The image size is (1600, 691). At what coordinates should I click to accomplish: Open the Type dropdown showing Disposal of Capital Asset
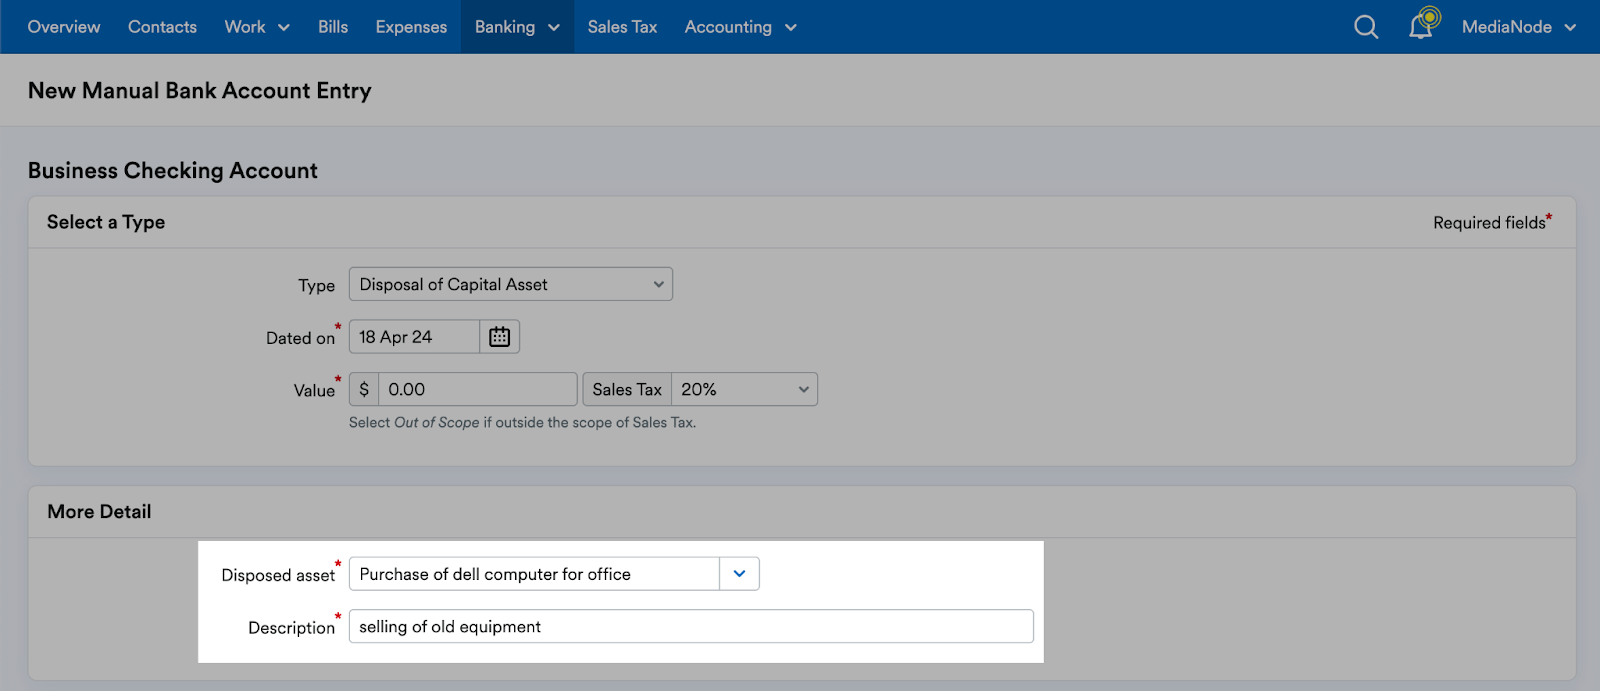tap(510, 284)
